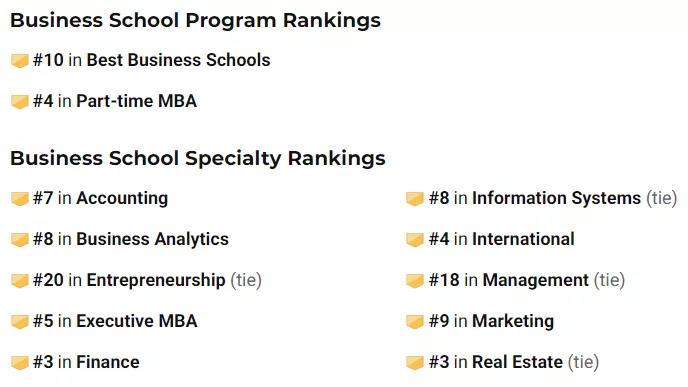The height and width of the screenshot is (387, 688).
Task: Follow the Information Systems ranking link
Action: [x=556, y=198]
